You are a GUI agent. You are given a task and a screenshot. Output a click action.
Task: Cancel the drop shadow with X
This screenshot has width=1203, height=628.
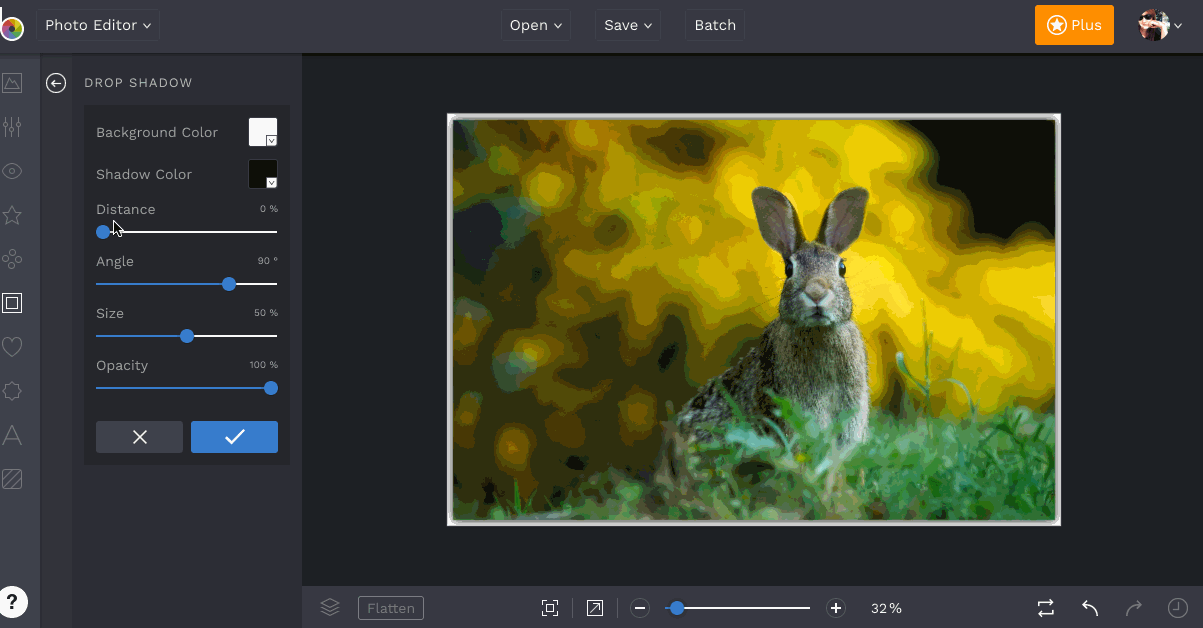click(x=139, y=437)
